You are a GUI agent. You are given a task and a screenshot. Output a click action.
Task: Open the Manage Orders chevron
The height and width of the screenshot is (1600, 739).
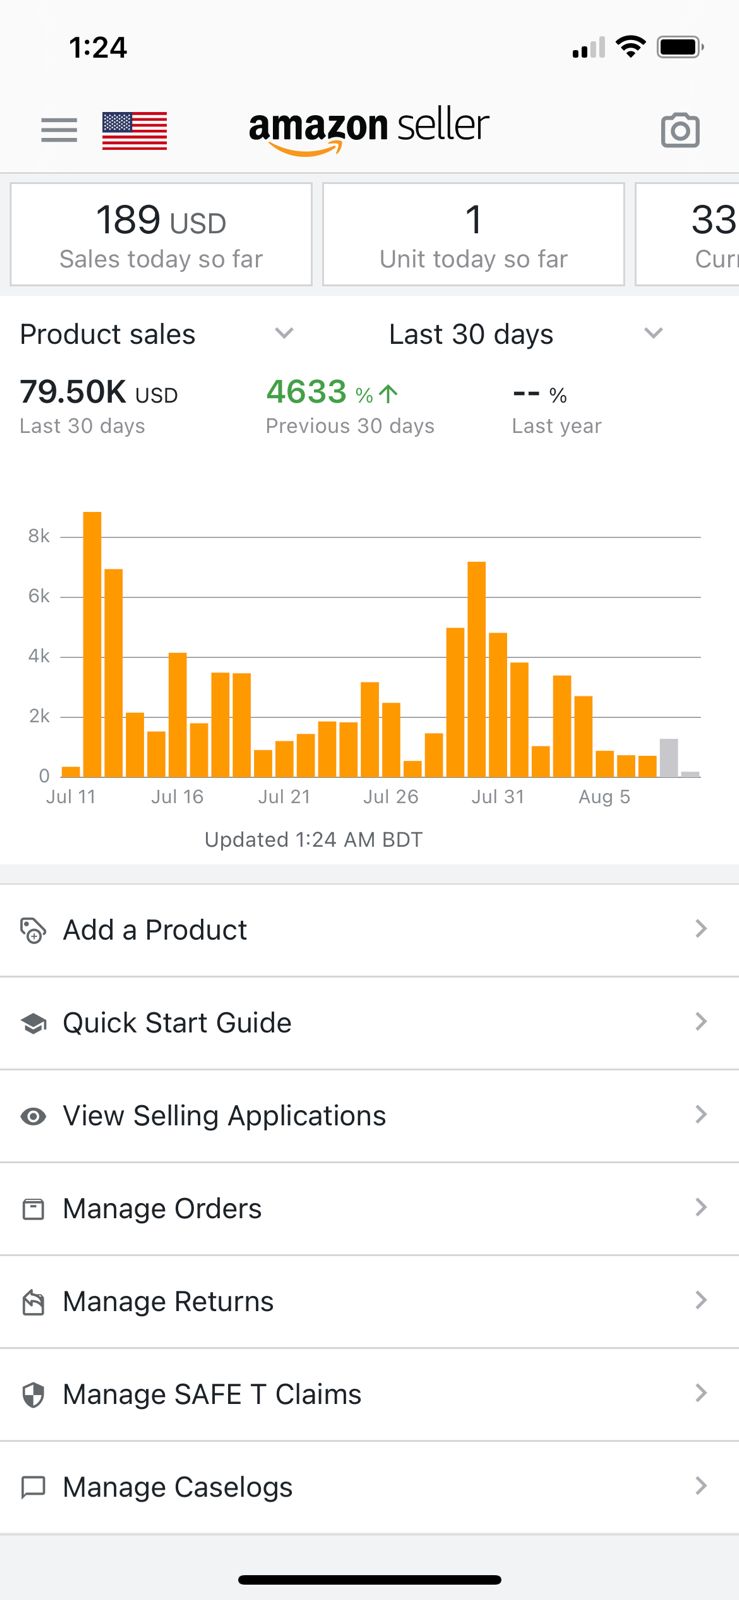701,1208
